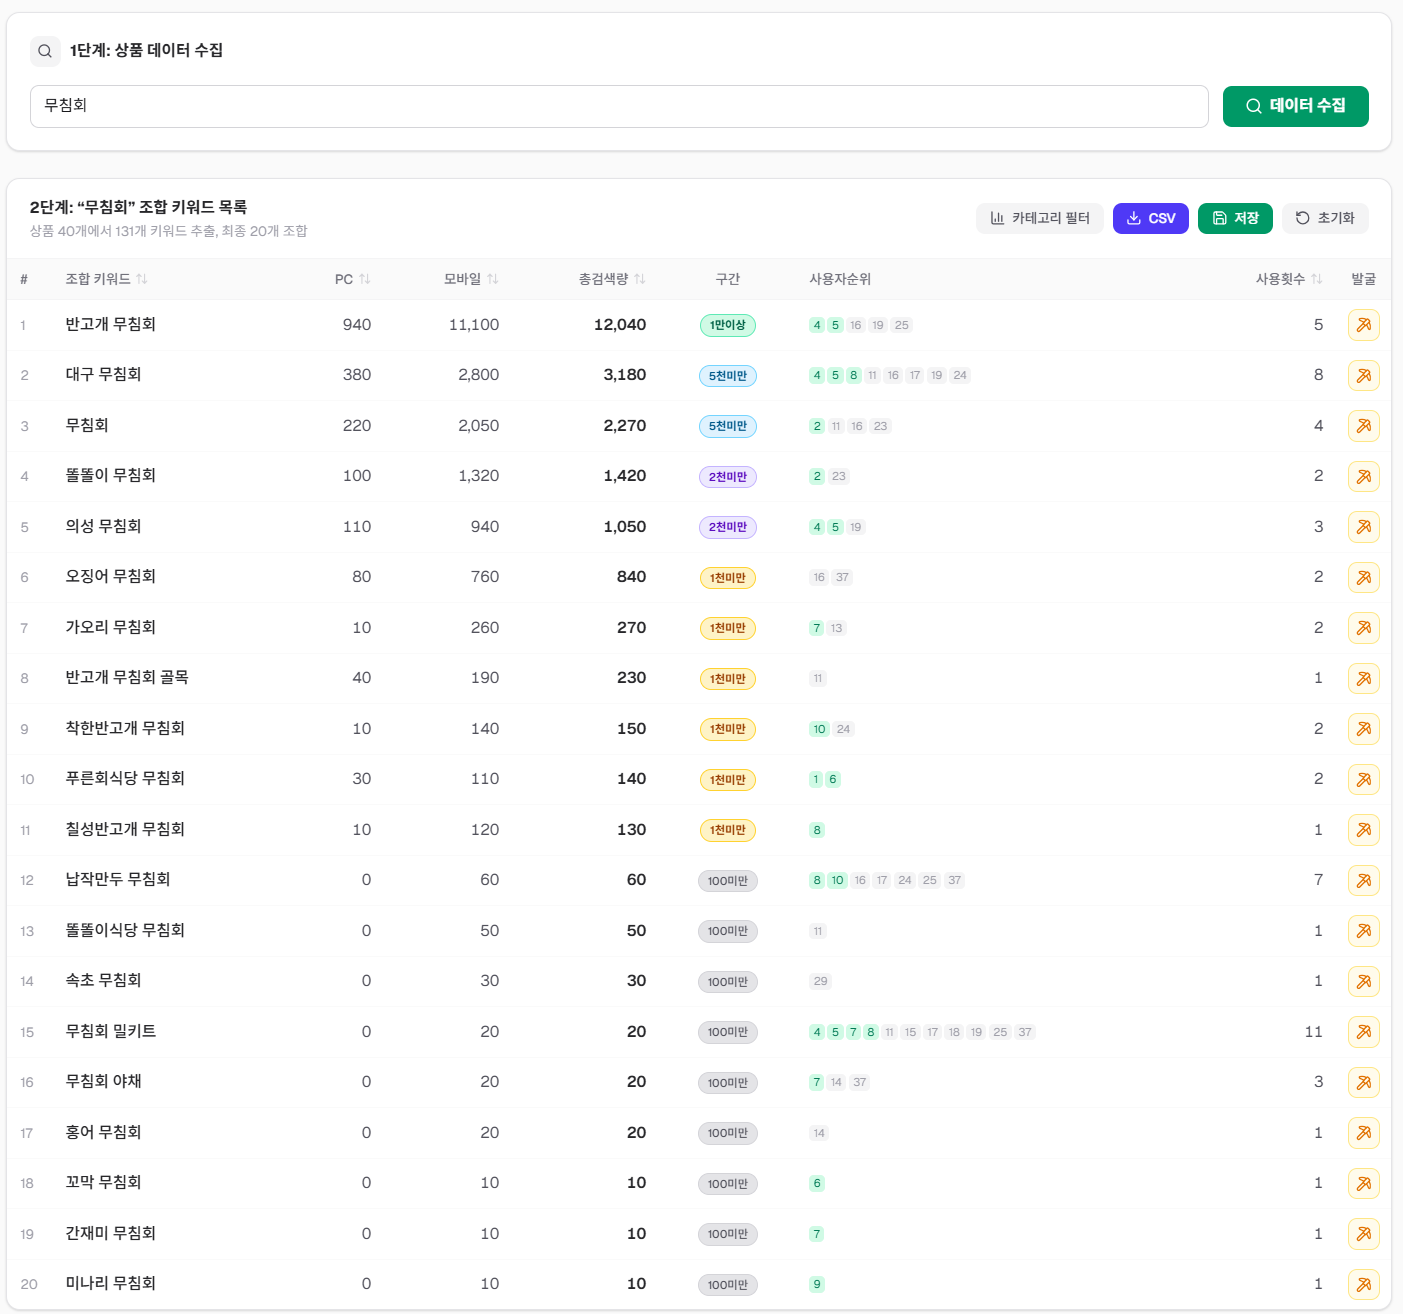
Task: Click the 저장 save button
Action: pos(1235,218)
